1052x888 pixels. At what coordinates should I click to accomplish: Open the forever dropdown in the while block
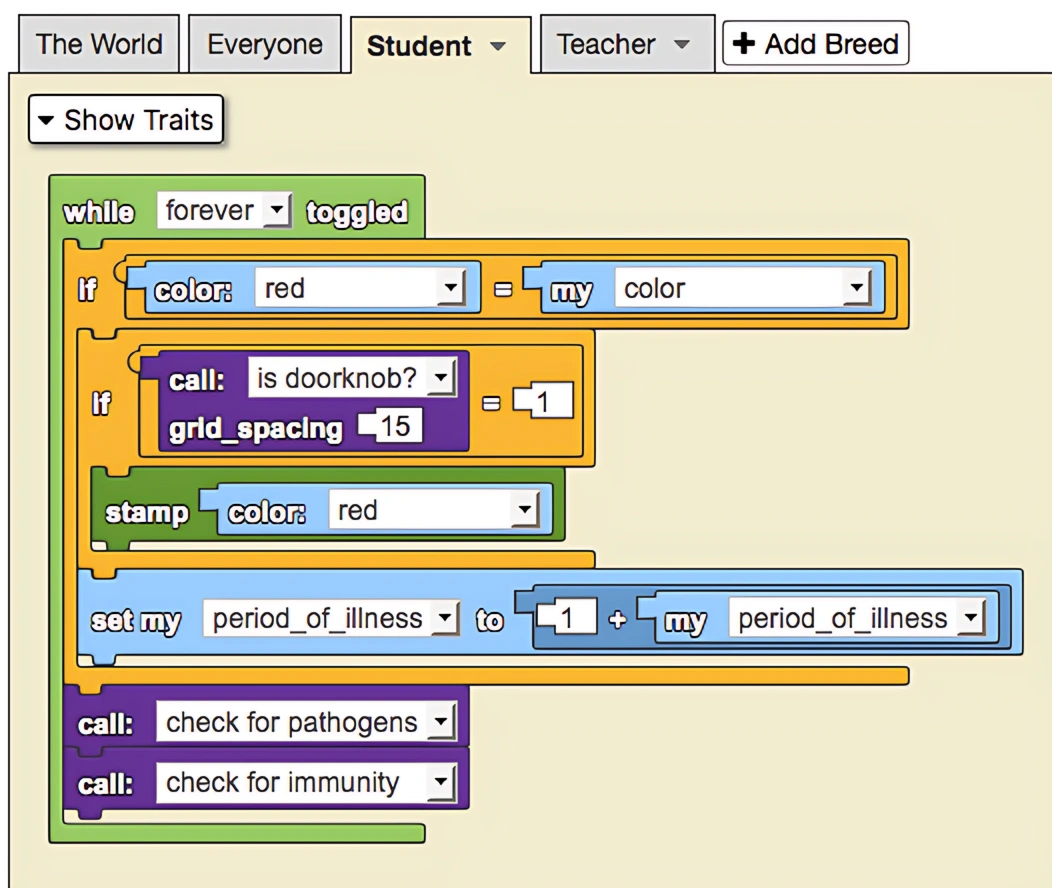click(x=276, y=210)
